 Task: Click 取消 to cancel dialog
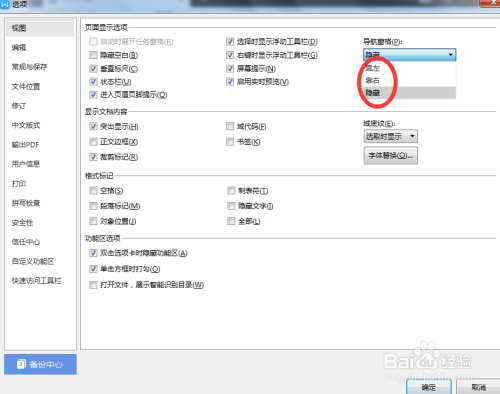pyautogui.click(x=479, y=387)
